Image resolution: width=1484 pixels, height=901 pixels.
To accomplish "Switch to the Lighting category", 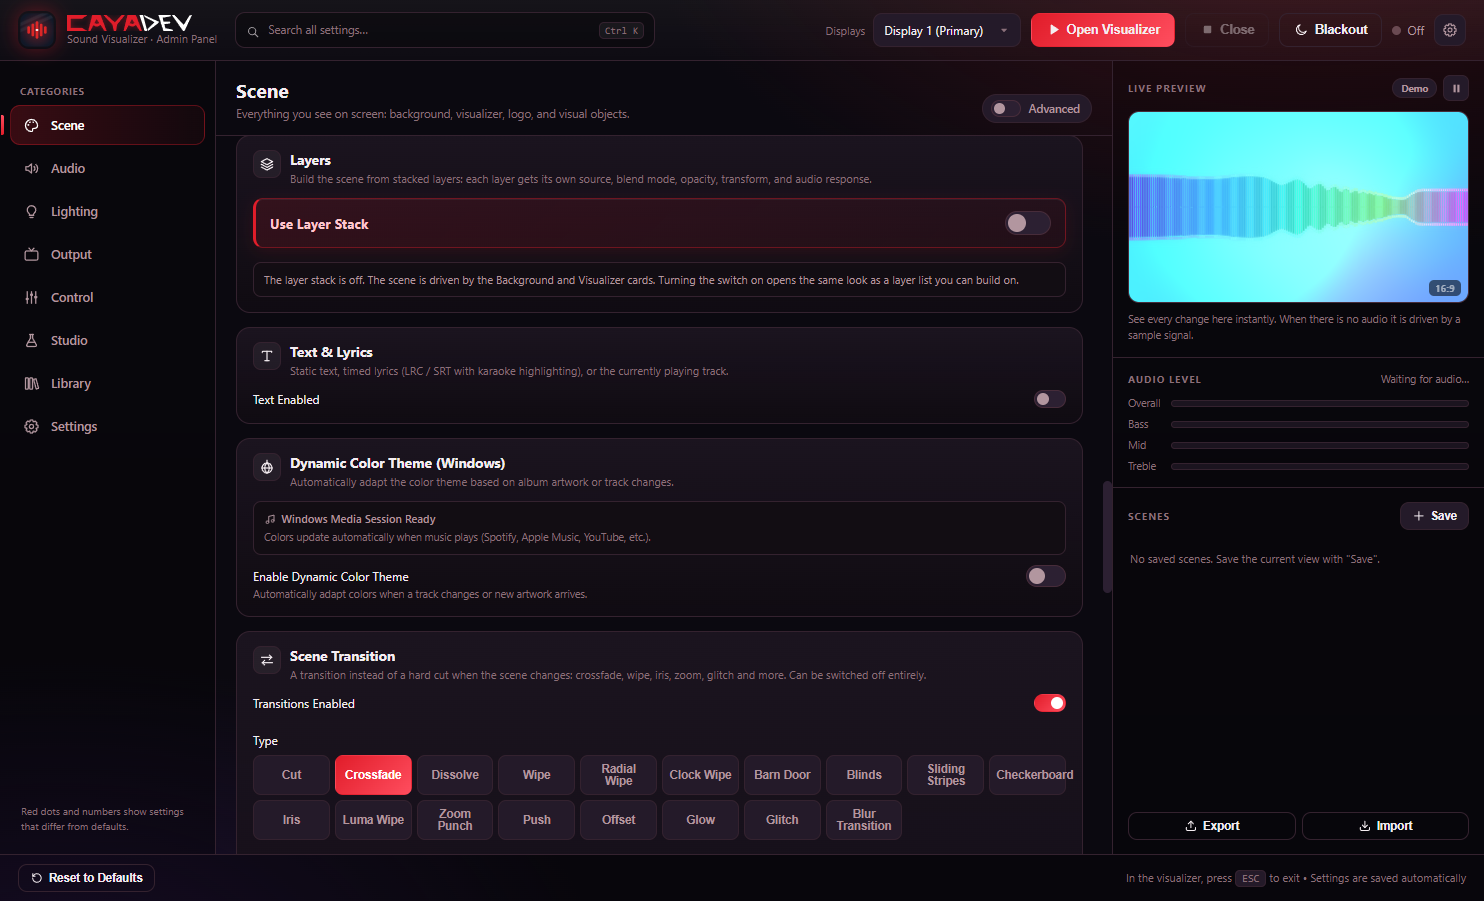I will (x=107, y=211).
